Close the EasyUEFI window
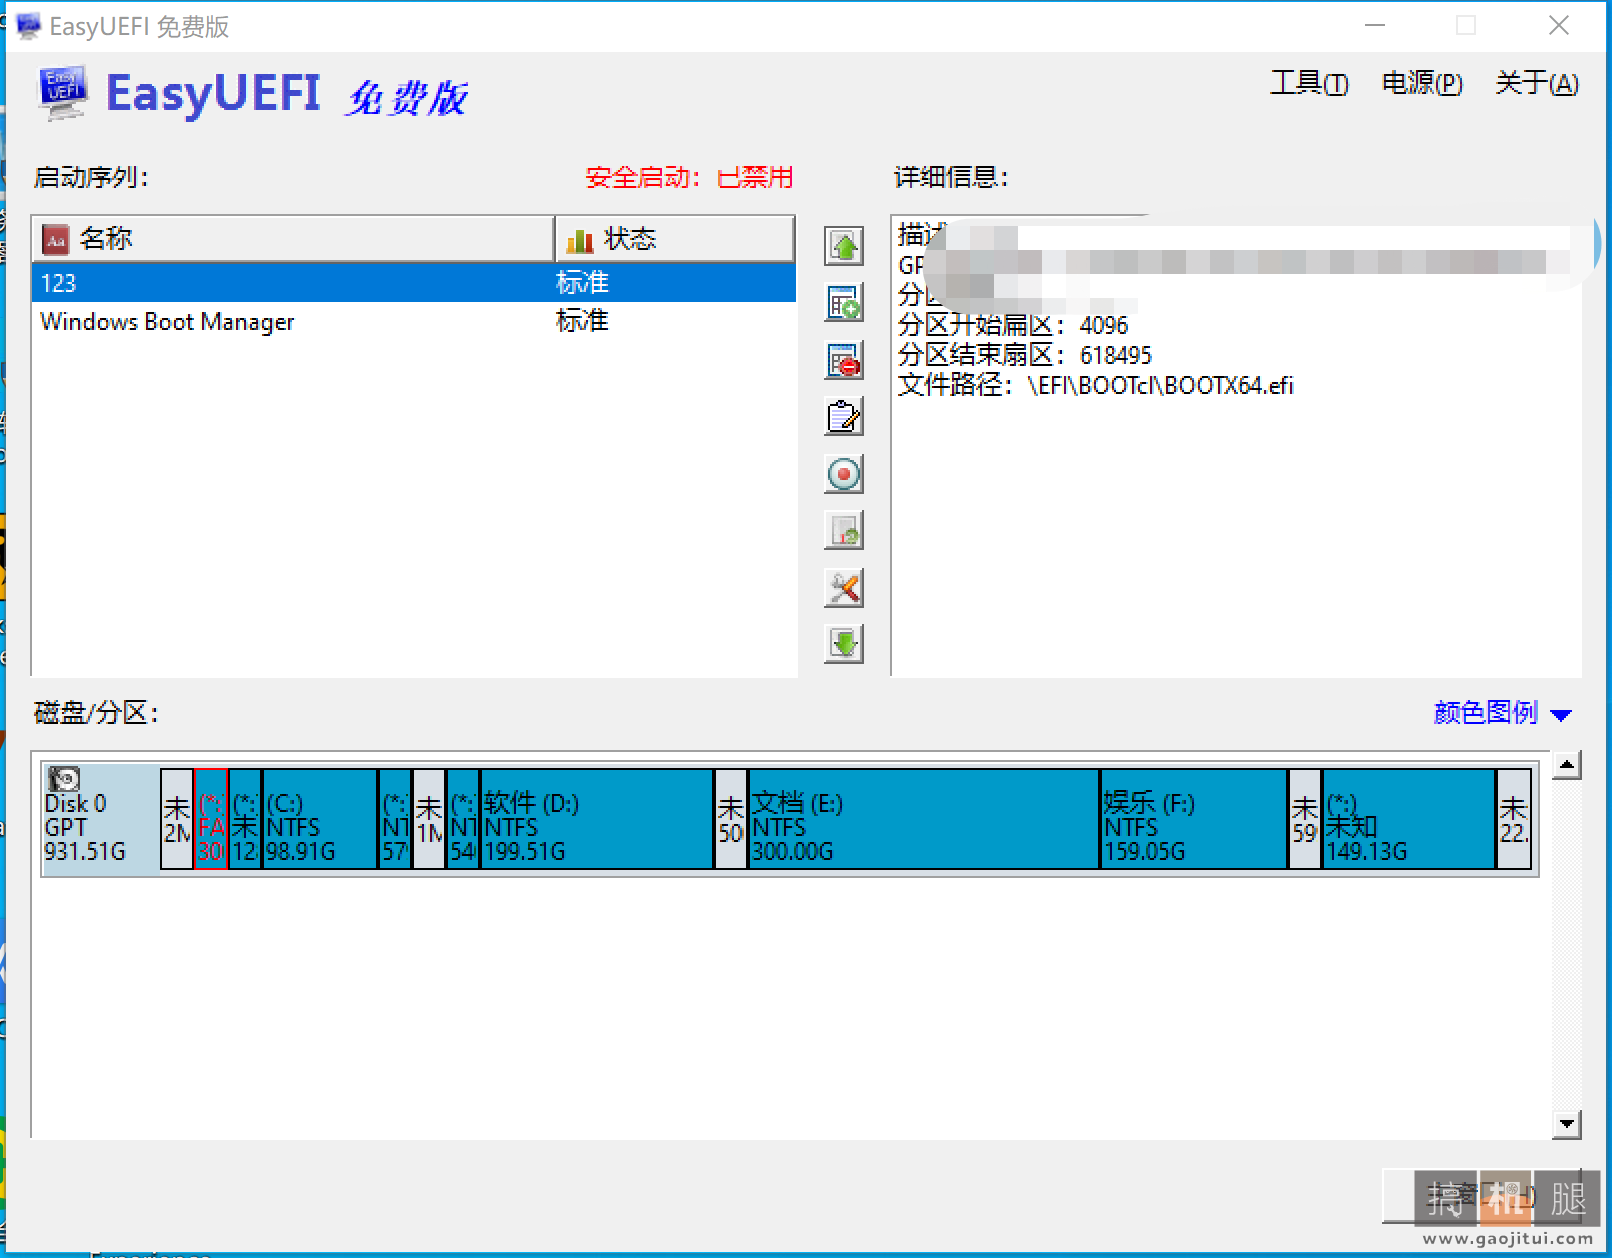The width and height of the screenshot is (1612, 1258). tap(1559, 26)
